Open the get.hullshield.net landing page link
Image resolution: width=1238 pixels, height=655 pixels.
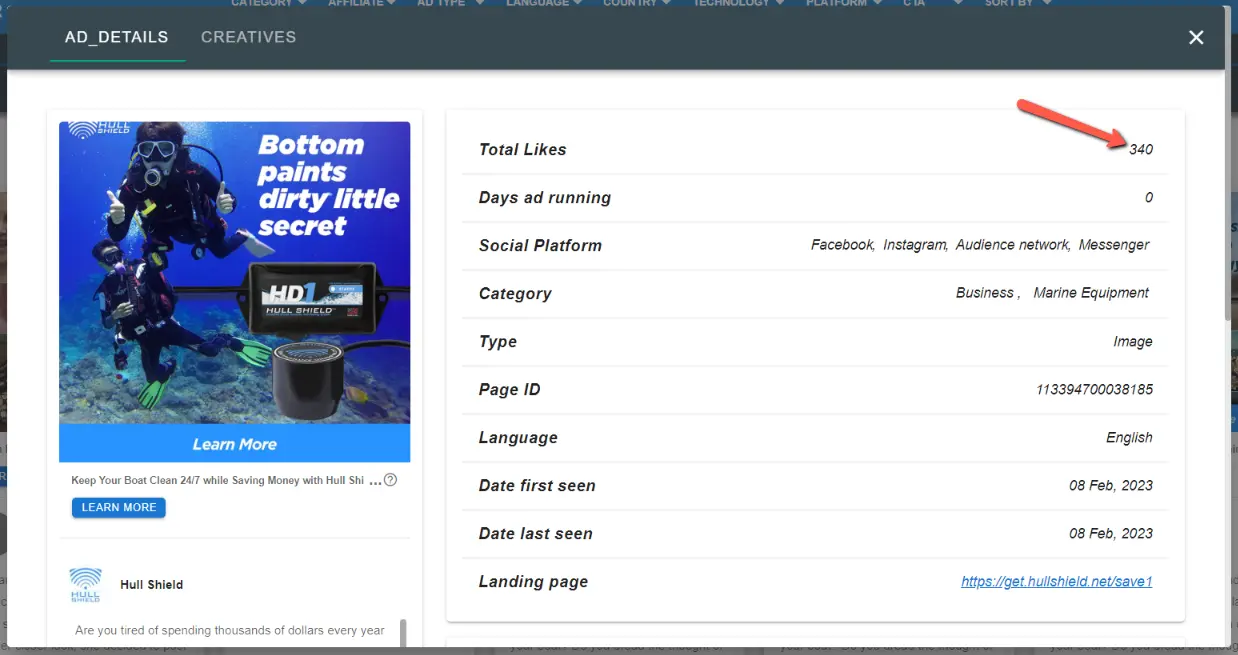[x=1056, y=581]
